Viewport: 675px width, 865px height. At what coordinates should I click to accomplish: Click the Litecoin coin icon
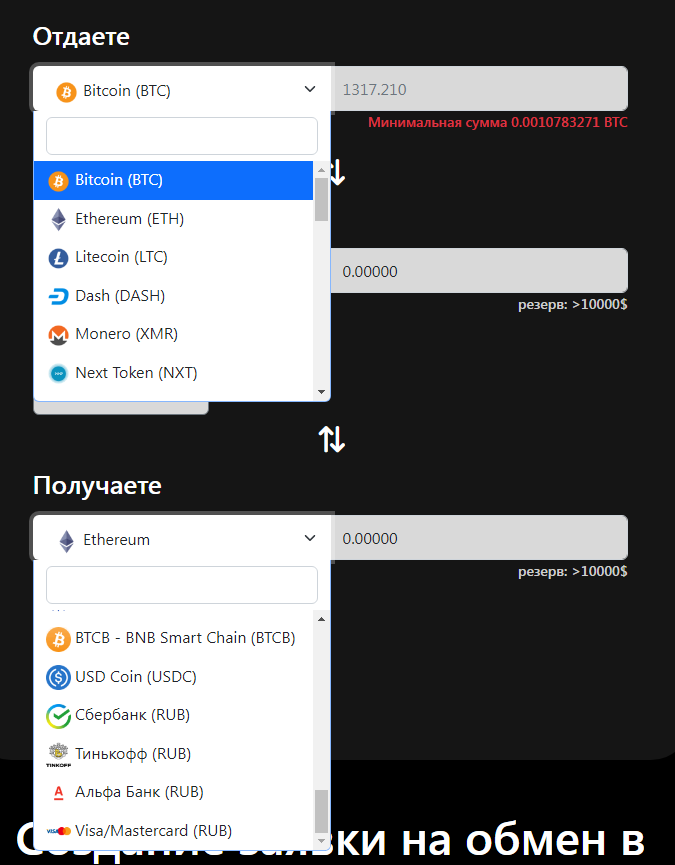tap(58, 258)
